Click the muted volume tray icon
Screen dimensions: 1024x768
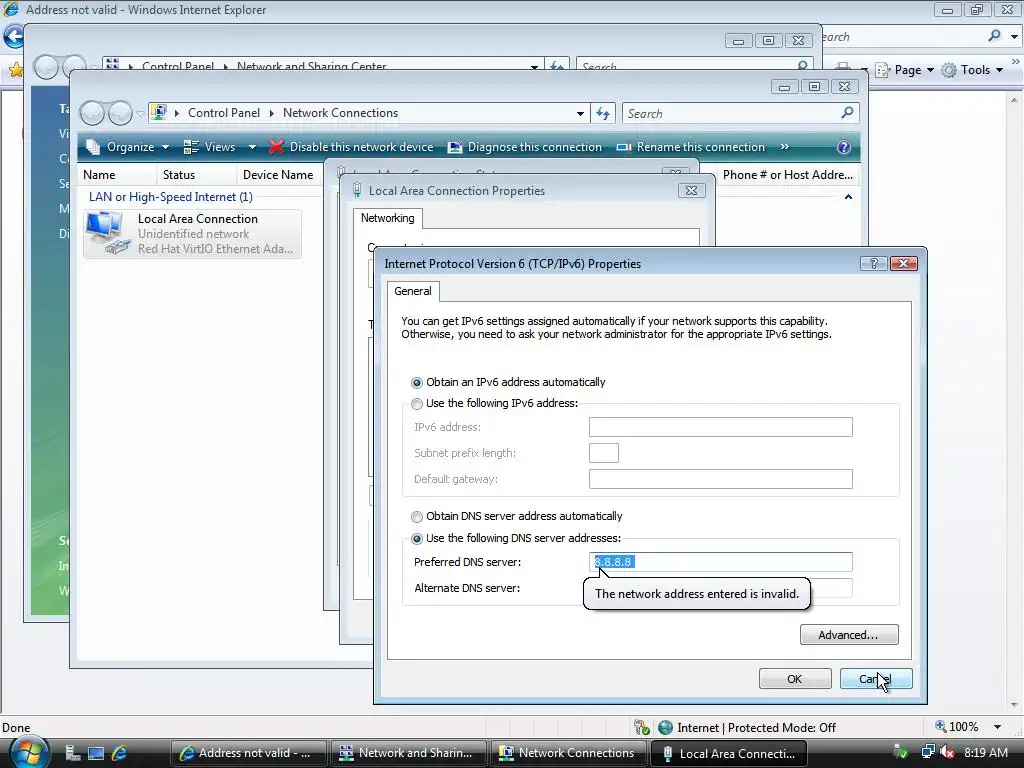[x=947, y=752]
